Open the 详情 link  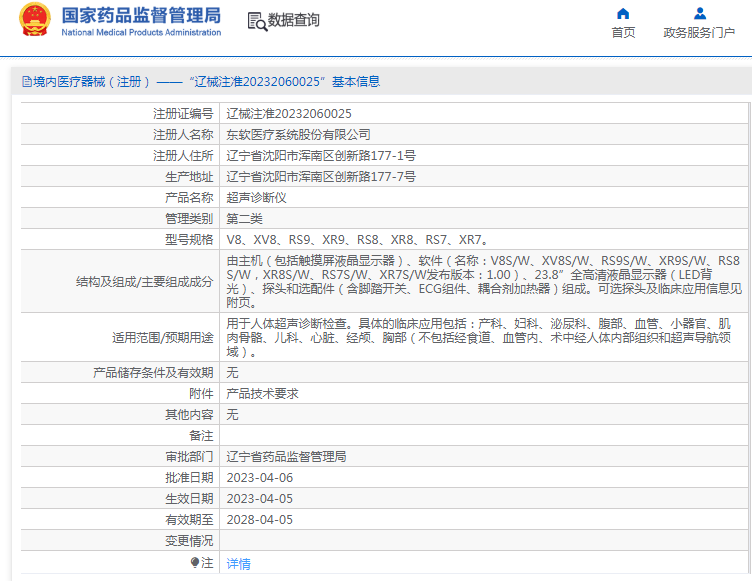(238, 563)
